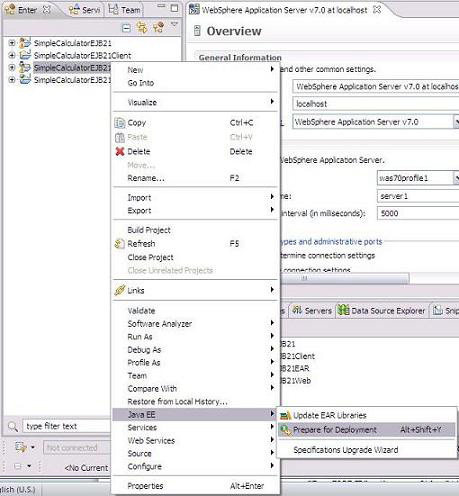
Task: Choose Restore from Local History...
Action: (x=196, y=402)
